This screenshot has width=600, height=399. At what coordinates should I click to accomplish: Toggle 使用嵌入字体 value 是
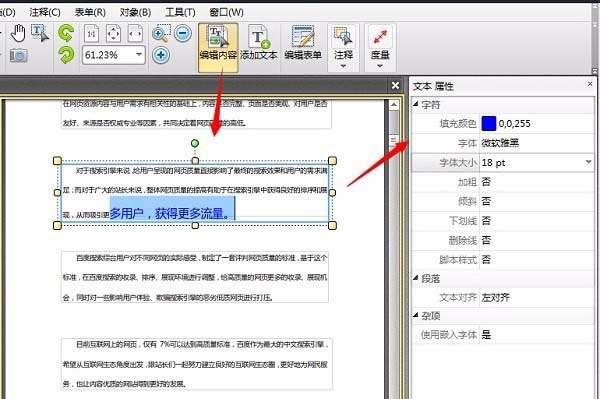click(486, 335)
